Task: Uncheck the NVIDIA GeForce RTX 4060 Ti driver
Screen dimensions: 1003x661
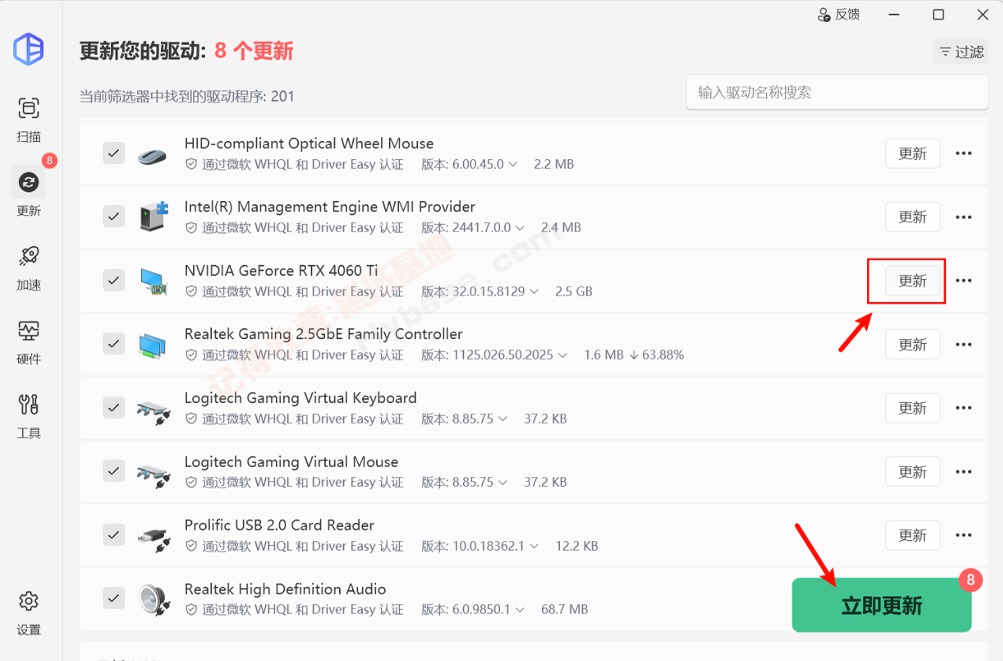Action: (112, 281)
